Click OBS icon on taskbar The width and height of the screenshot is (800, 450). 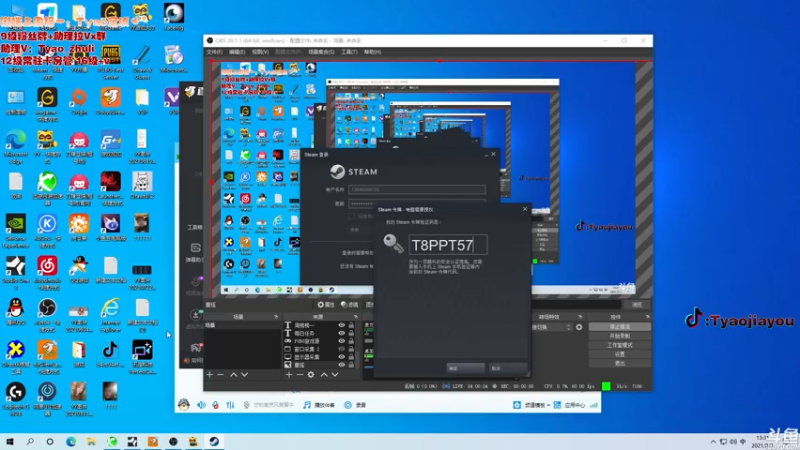[x=173, y=441]
